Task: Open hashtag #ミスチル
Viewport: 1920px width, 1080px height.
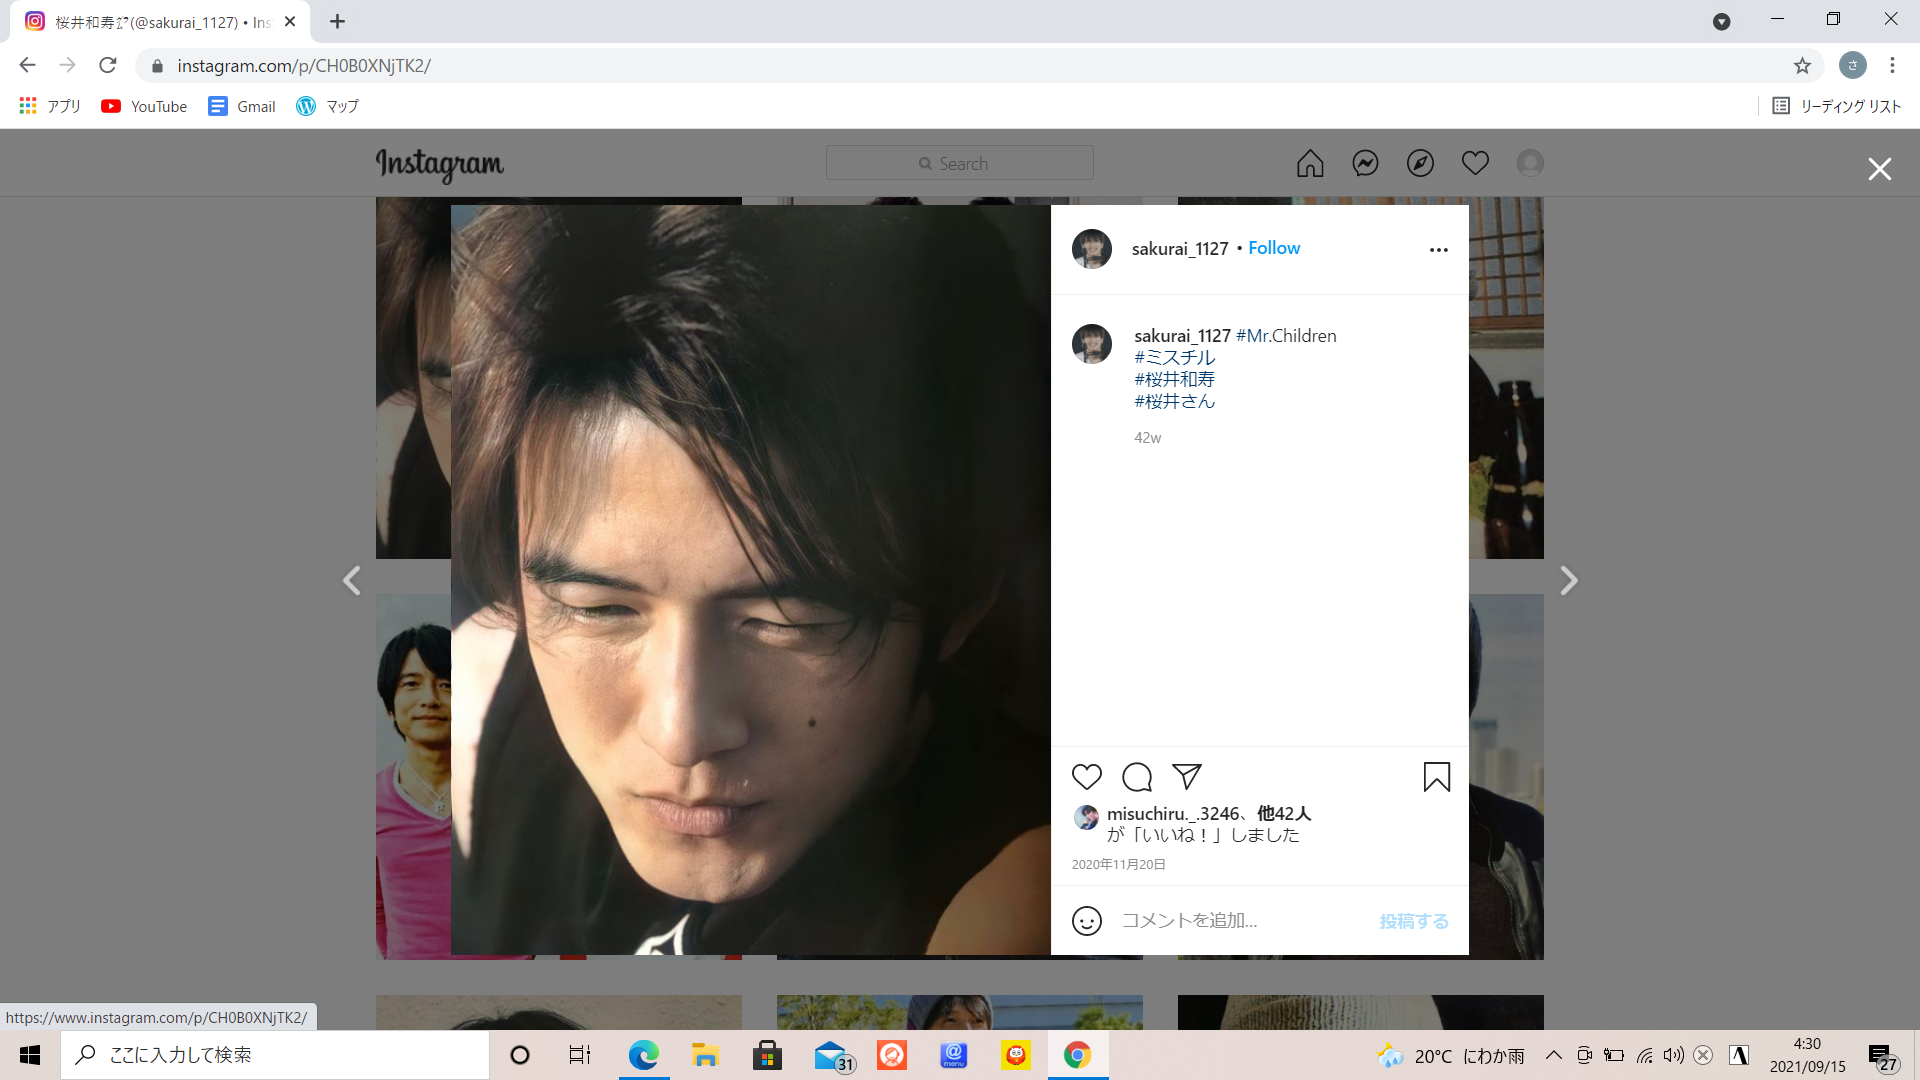Action: coord(1174,357)
